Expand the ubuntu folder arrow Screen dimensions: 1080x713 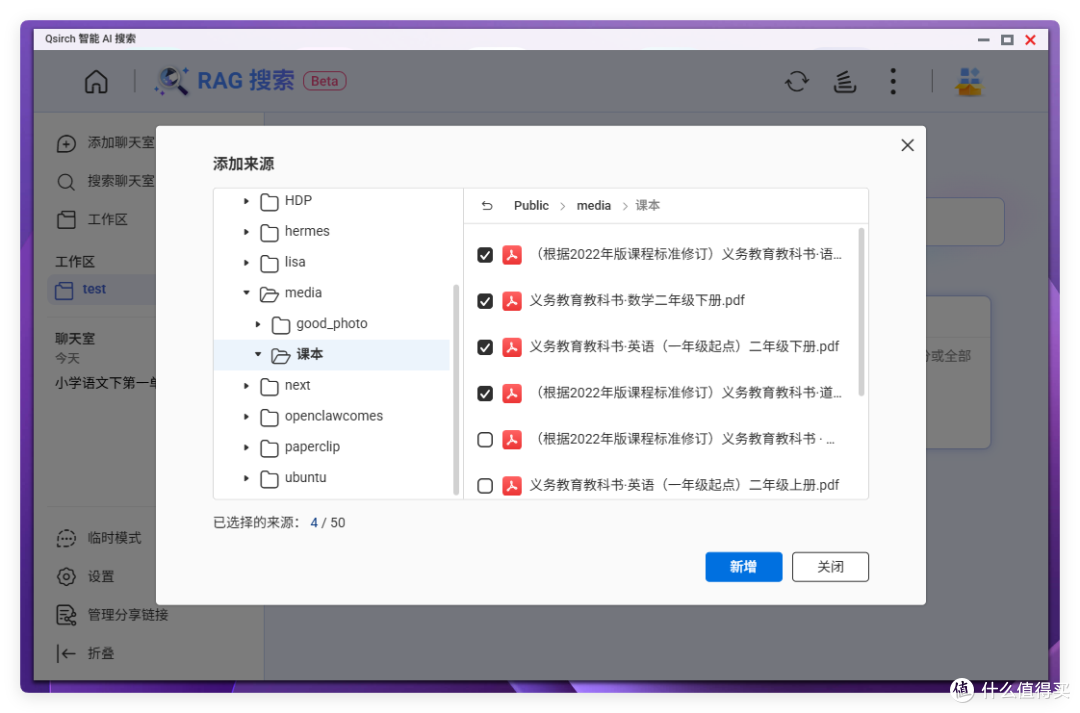pyautogui.click(x=246, y=478)
